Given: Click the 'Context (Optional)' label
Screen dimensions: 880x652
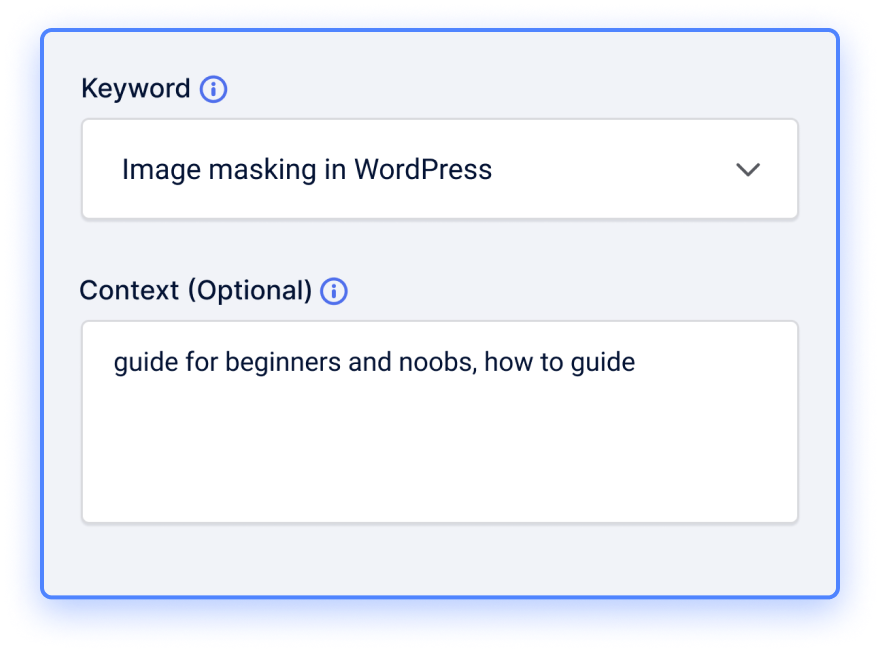Looking at the screenshot, I should tap(196, 291).
